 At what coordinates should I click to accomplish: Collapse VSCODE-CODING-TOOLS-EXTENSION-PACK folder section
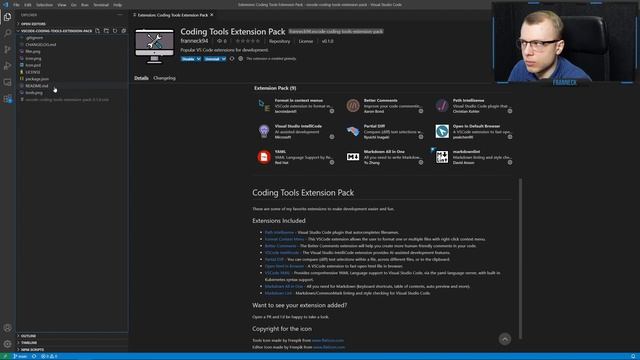(55, 31)
